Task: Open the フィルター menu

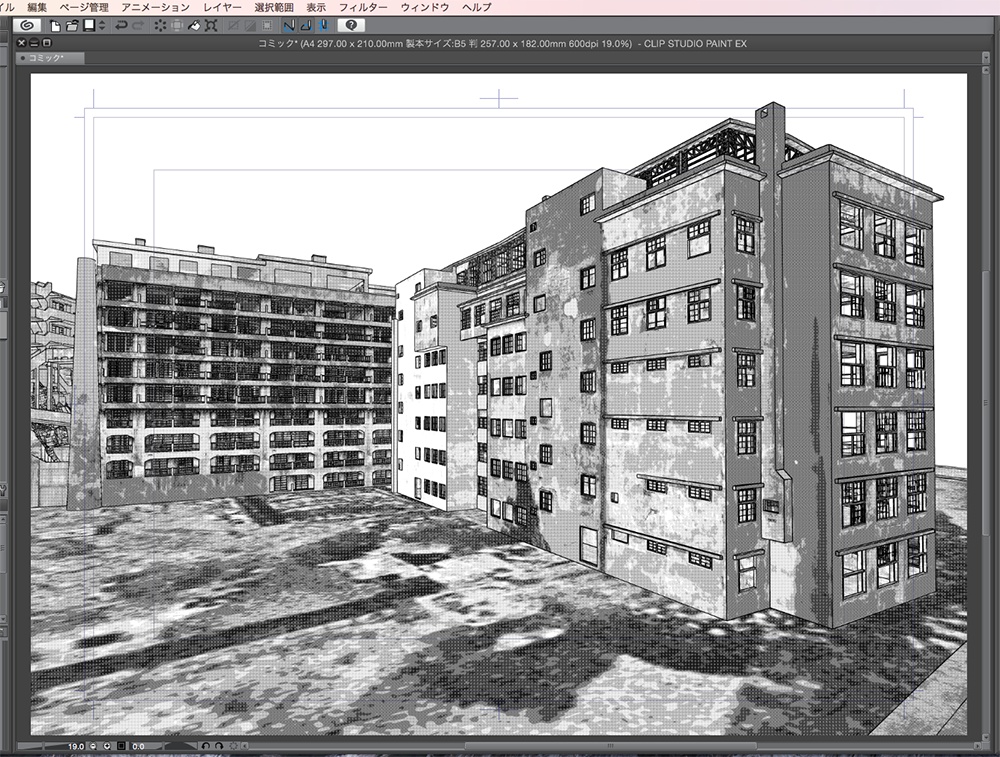Action: click(363, 7)
